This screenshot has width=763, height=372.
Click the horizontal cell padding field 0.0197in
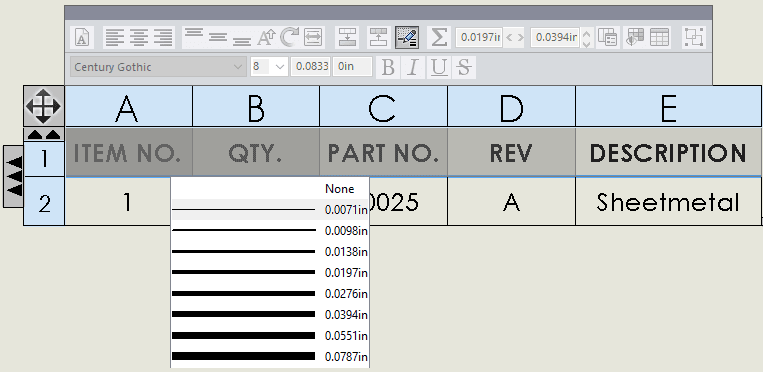coord(479,37)
